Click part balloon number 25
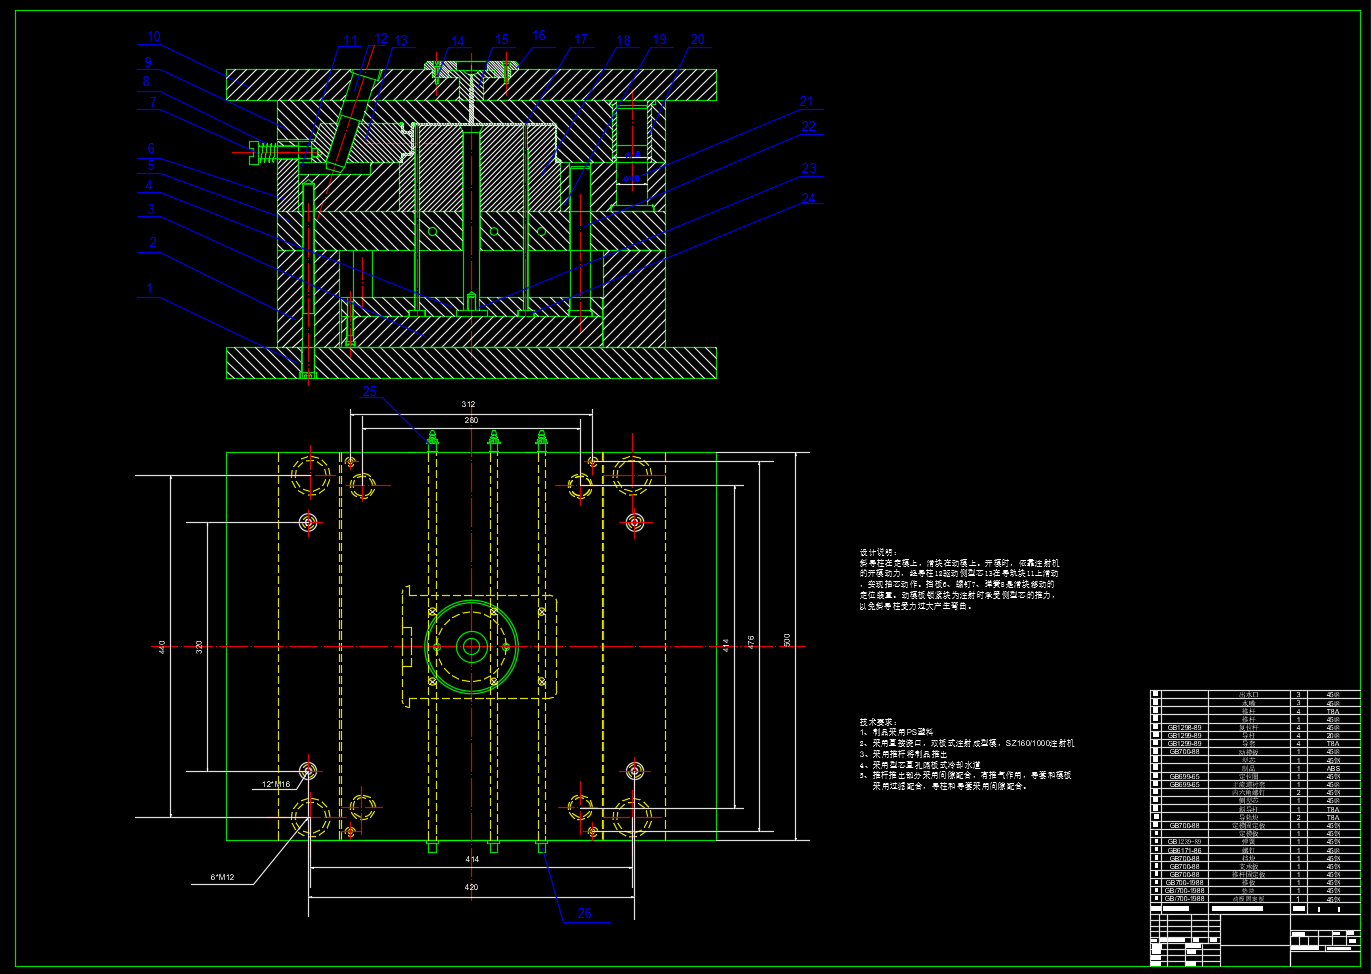Image resolution: width=1371 pixels, height=974 pixels. pos(370,391)
